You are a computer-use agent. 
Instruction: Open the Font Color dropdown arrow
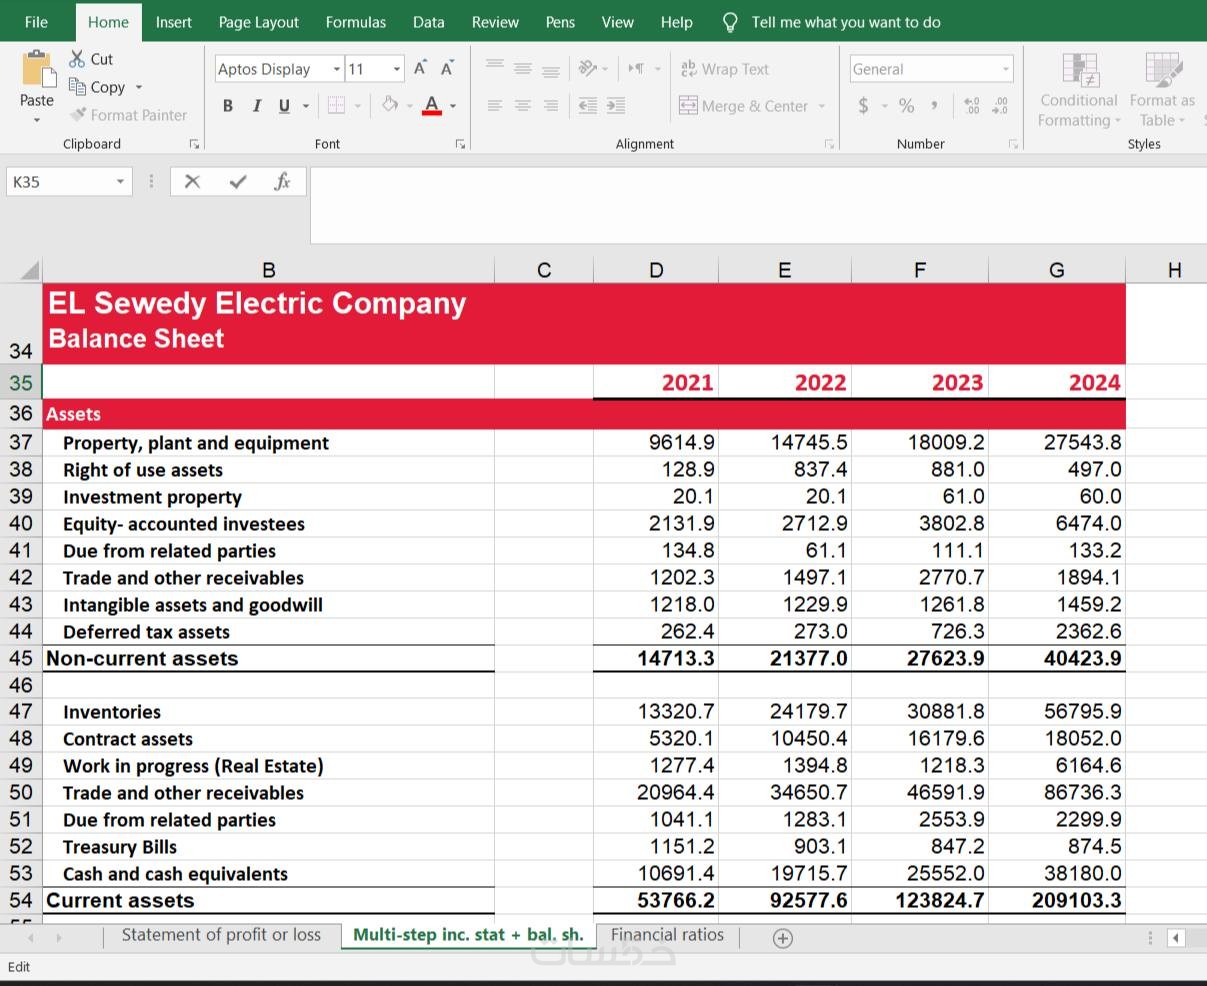point(453,105)
